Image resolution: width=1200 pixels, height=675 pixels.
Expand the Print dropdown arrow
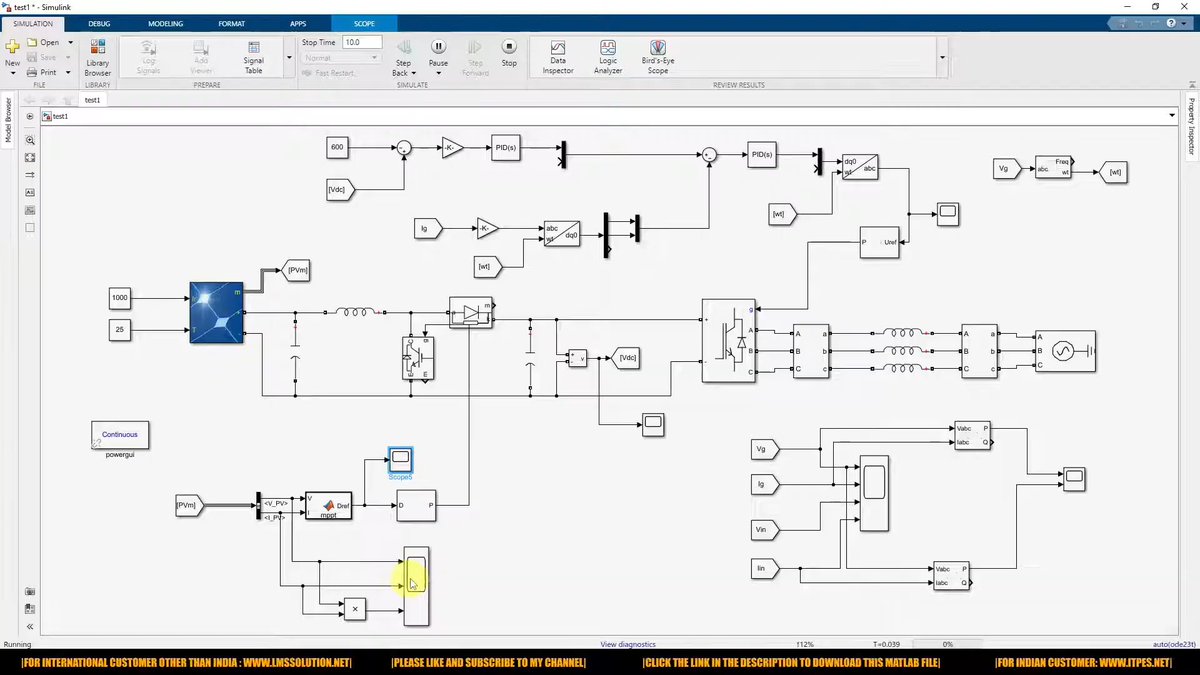pos(68,72)
